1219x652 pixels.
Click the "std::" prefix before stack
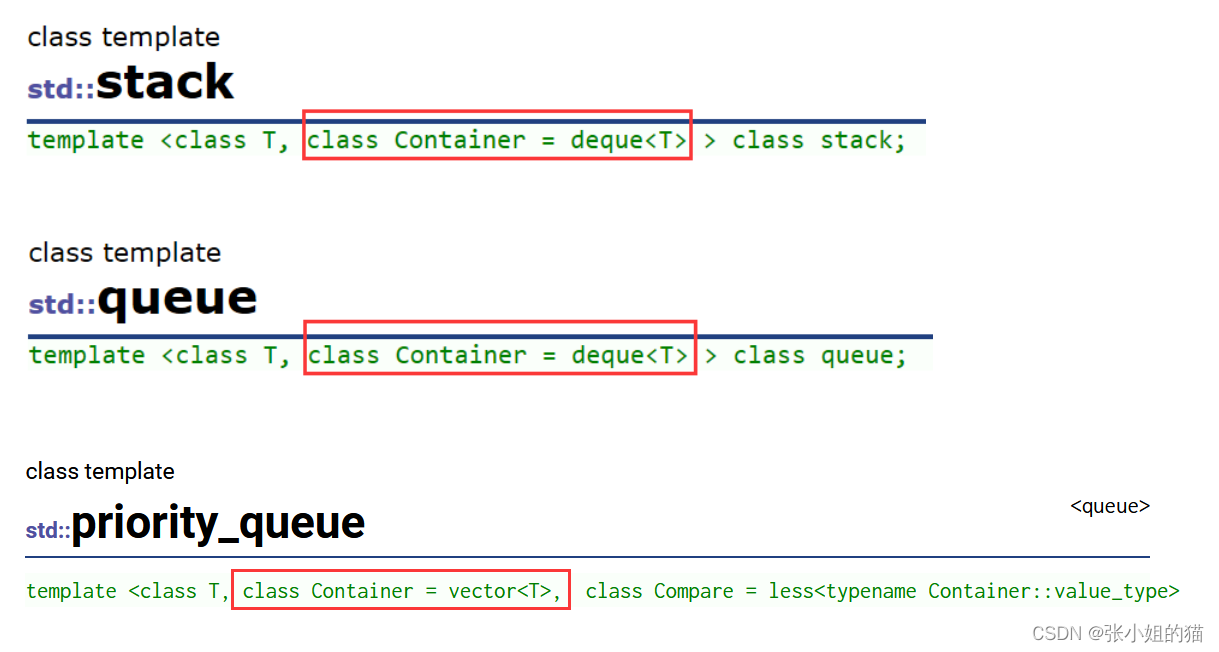[x=61, y=89]
